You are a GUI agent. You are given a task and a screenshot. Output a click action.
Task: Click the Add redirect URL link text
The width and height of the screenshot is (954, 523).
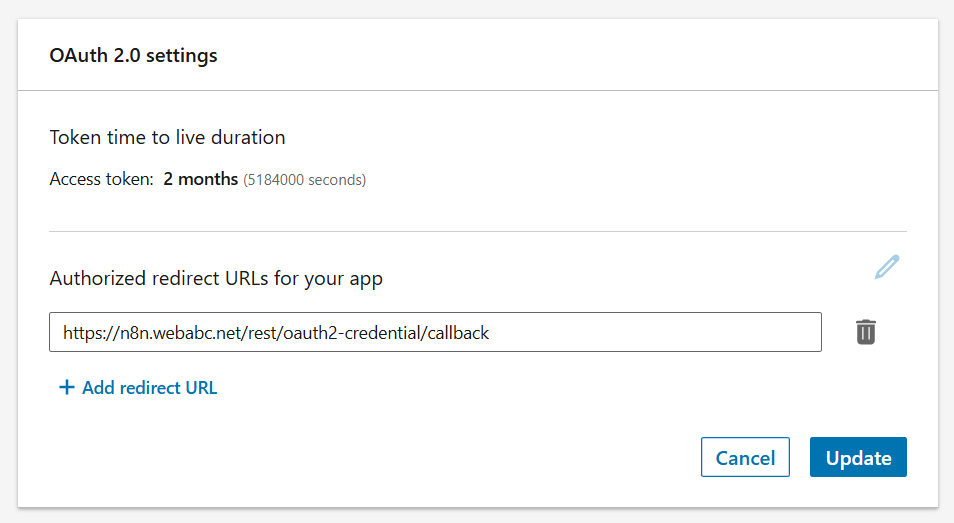pyautogui.click(x=149, y=388)
